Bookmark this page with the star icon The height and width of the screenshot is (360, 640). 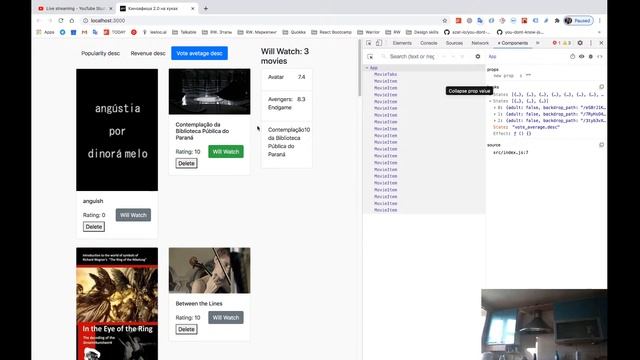coord(445,20)
